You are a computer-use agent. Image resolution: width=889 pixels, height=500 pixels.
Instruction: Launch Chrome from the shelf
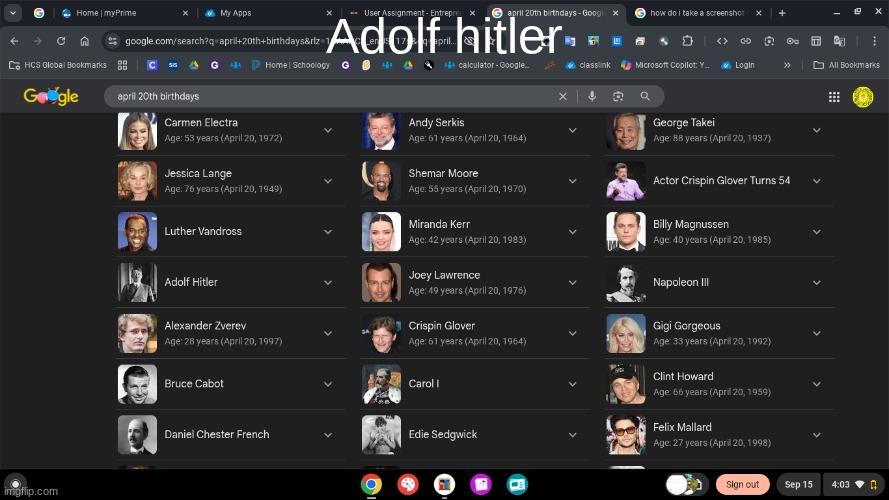[x=371, y=484]
